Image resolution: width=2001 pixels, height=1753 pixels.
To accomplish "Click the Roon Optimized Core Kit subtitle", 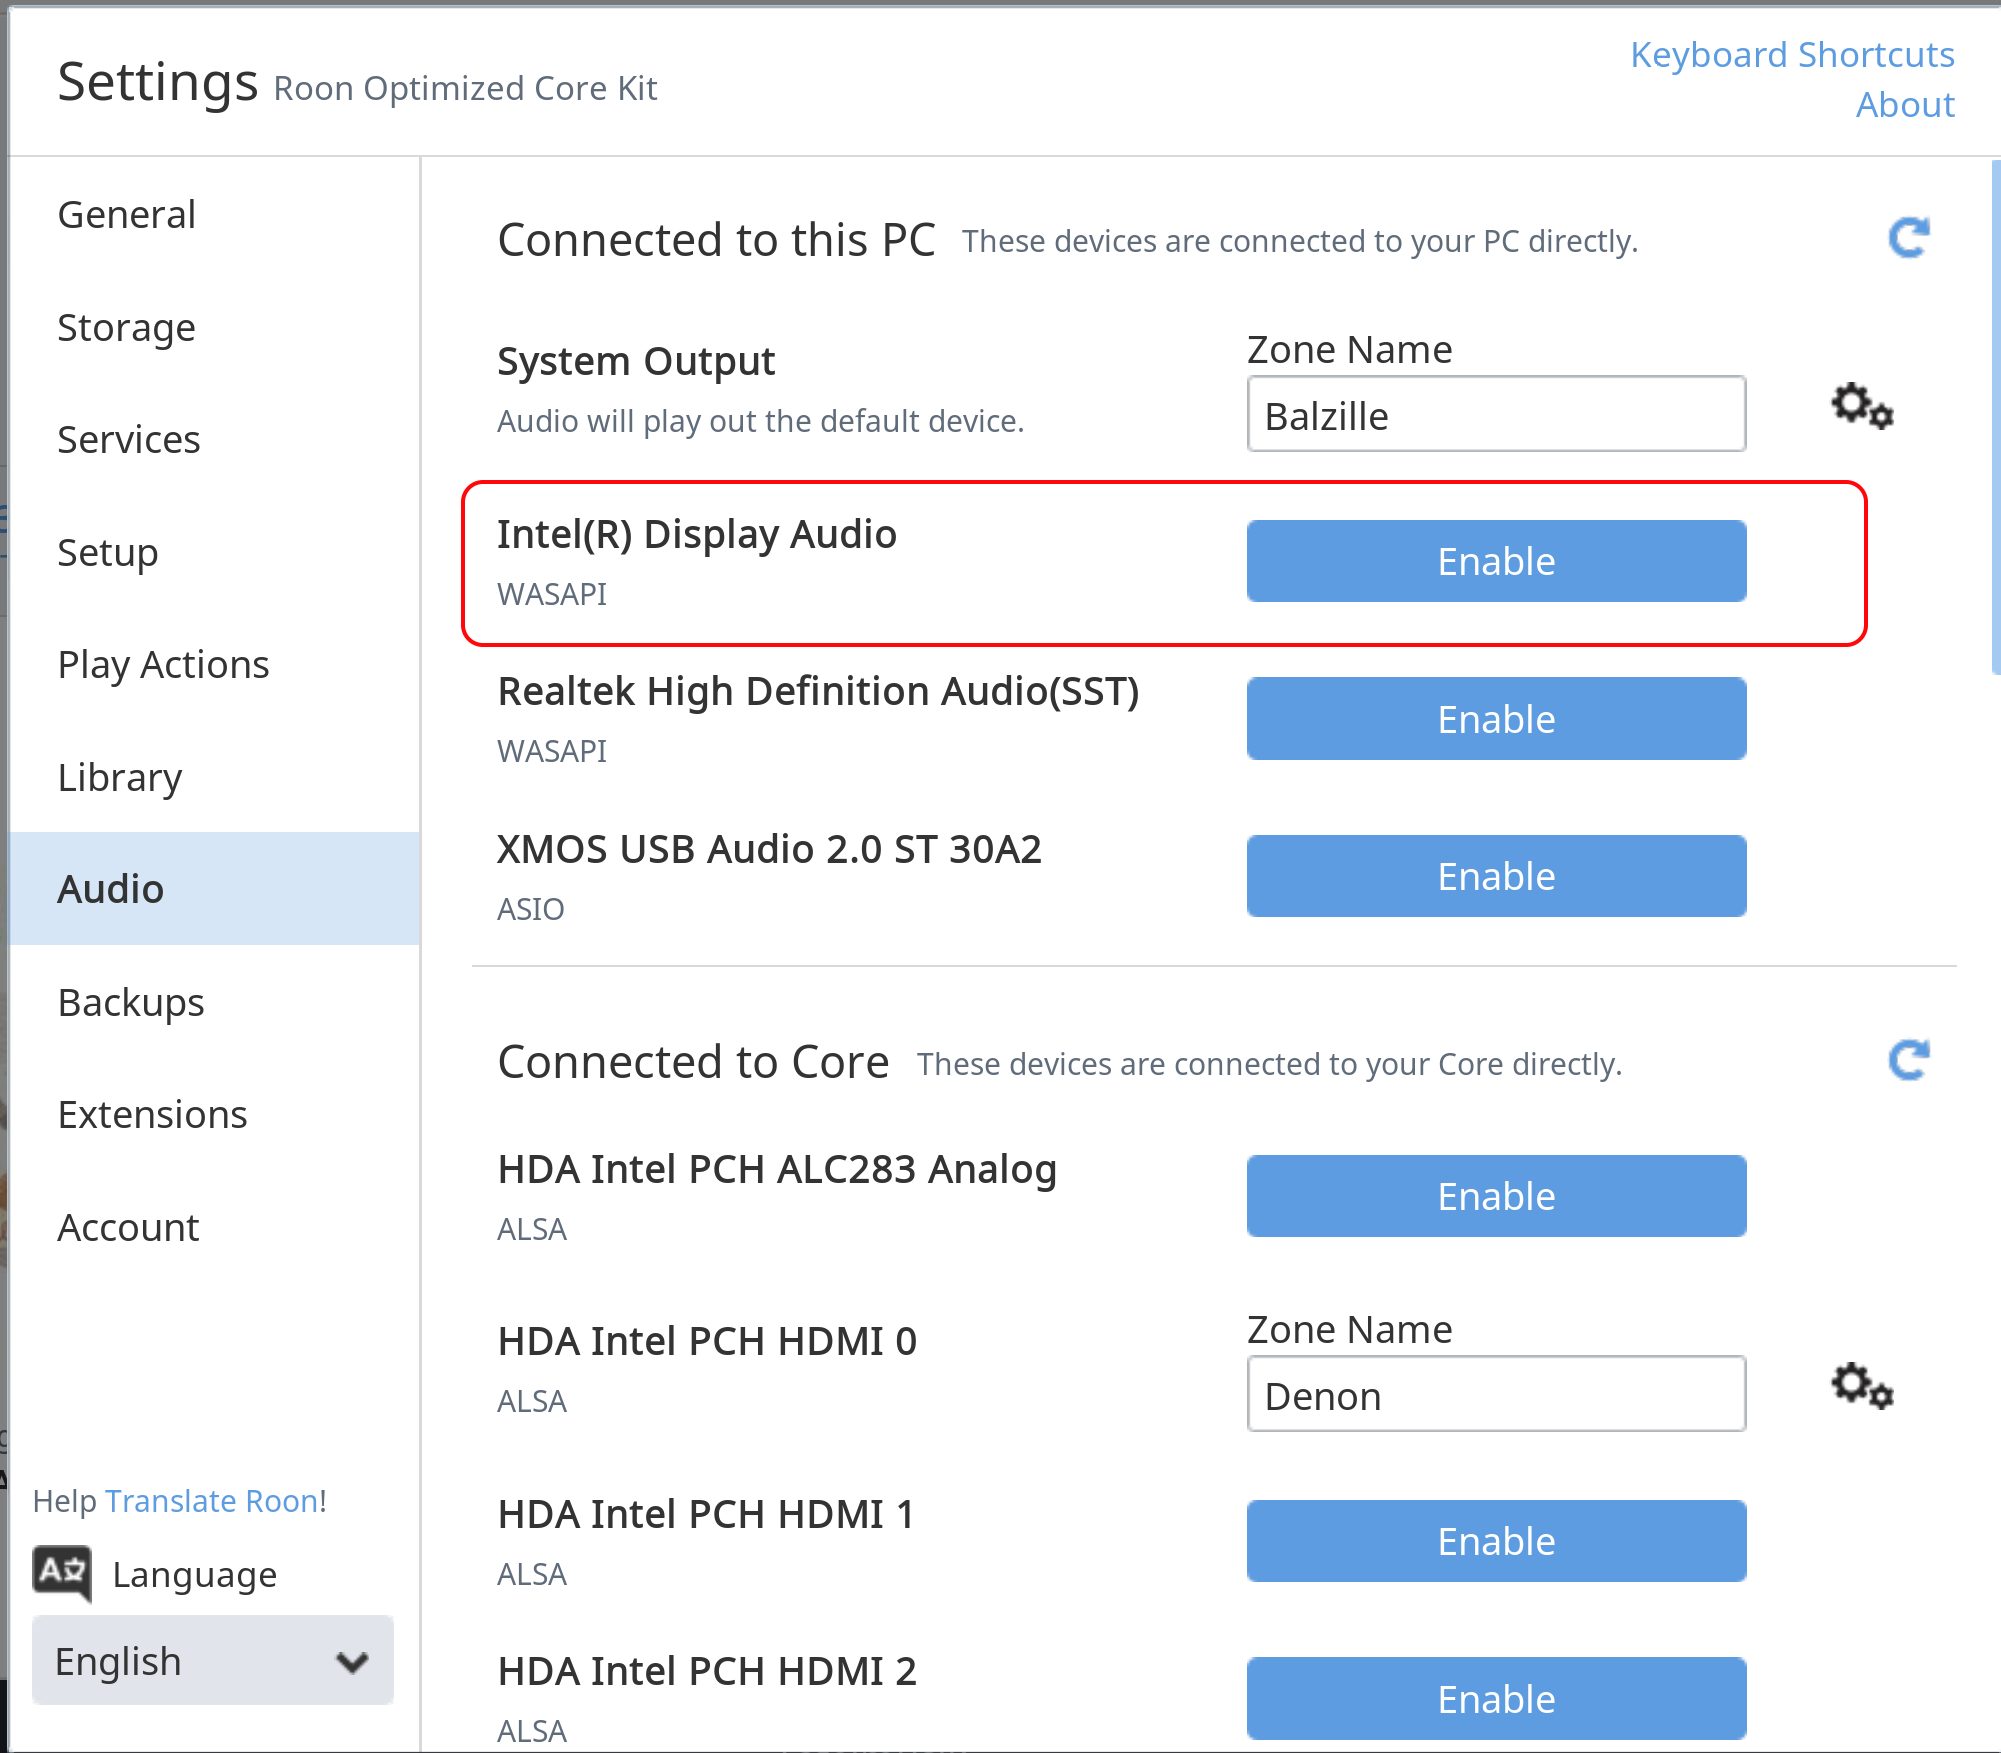I will (x=465, y=88).
